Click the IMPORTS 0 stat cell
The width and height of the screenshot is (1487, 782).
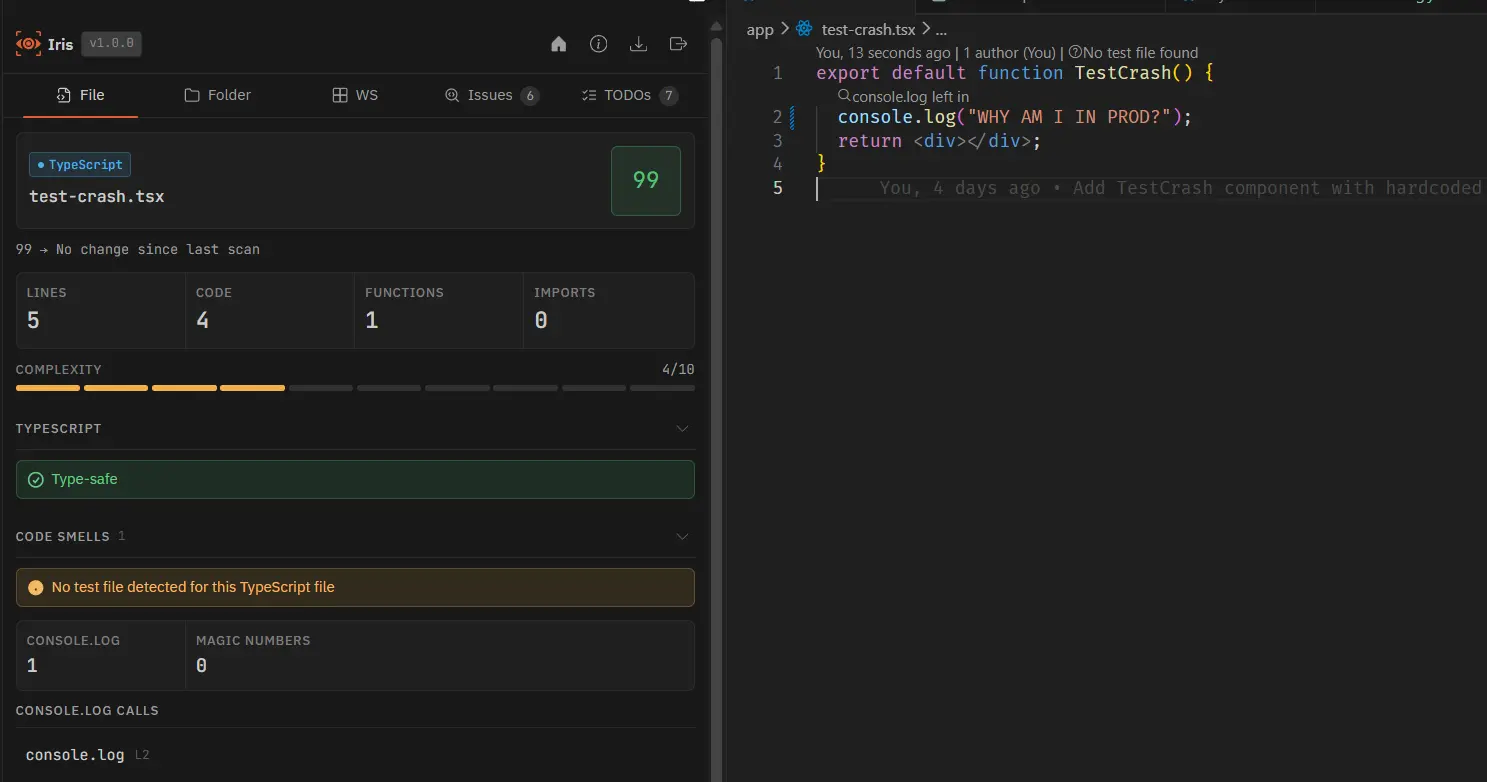tap(609, 310)
